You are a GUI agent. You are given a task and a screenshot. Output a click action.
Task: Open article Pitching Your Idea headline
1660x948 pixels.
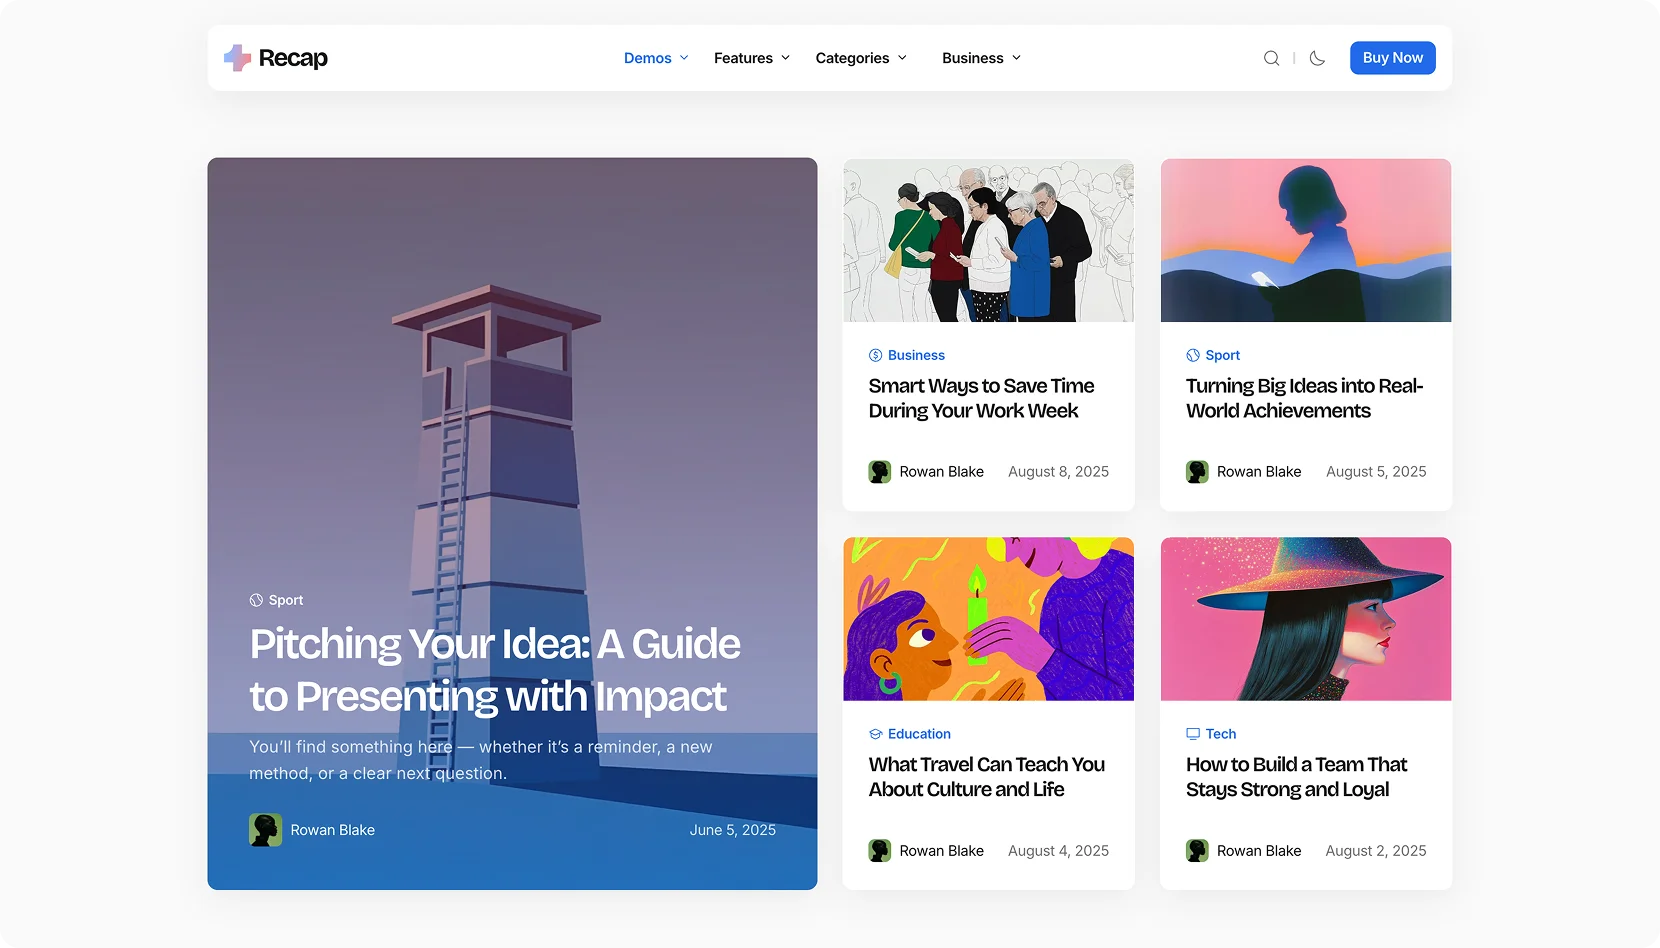495,670
